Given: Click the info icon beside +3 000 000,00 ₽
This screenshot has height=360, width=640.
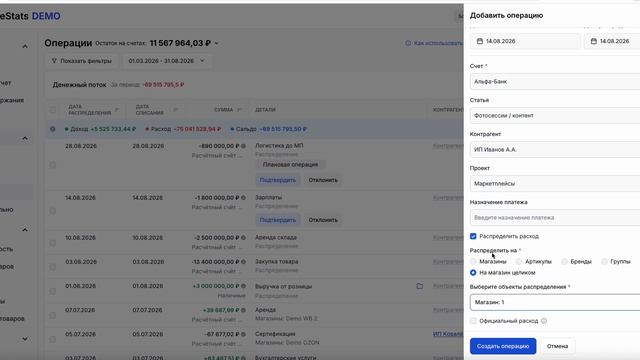Looking at the screenshot, I should [x=243, y=286].
